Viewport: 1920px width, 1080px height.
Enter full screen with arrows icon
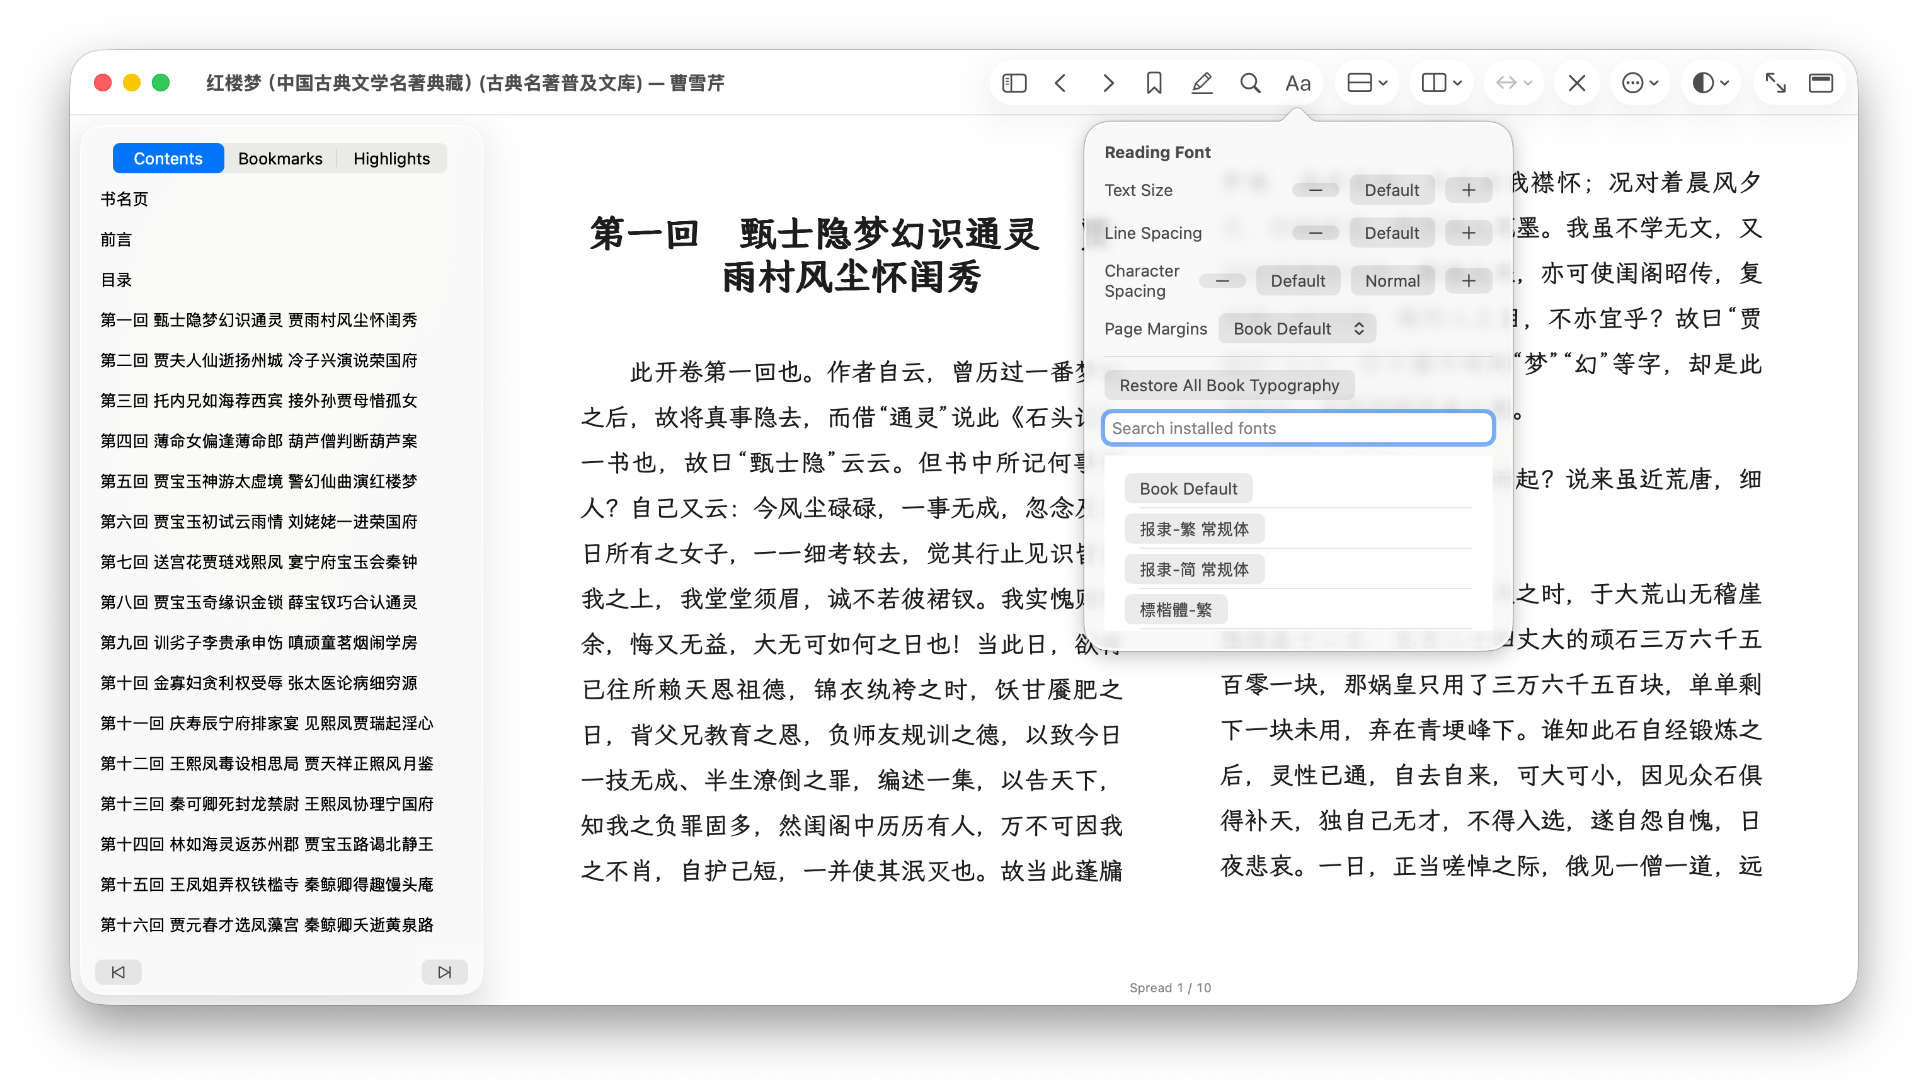(1775, 83)
